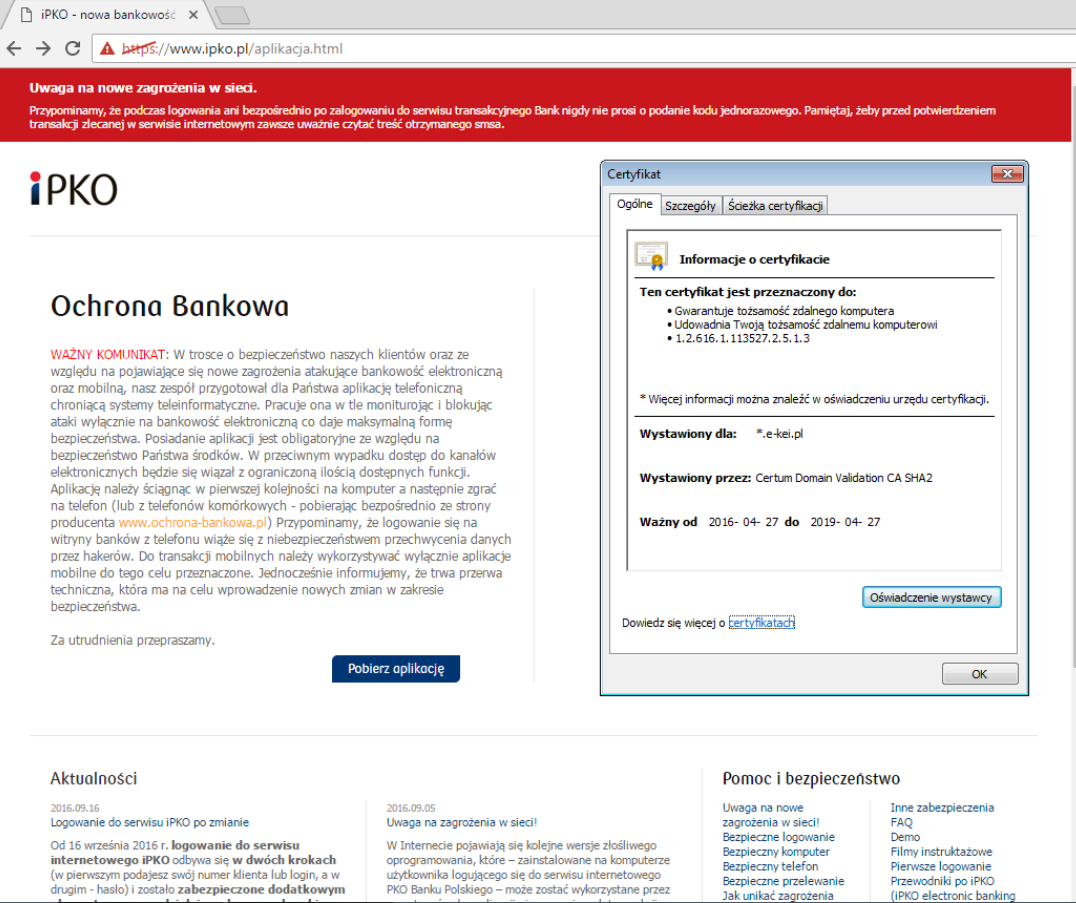Screen dimensions: 1076x903
Task: Open the Bezpieczne logowanie link
Action: coord(779,837)
